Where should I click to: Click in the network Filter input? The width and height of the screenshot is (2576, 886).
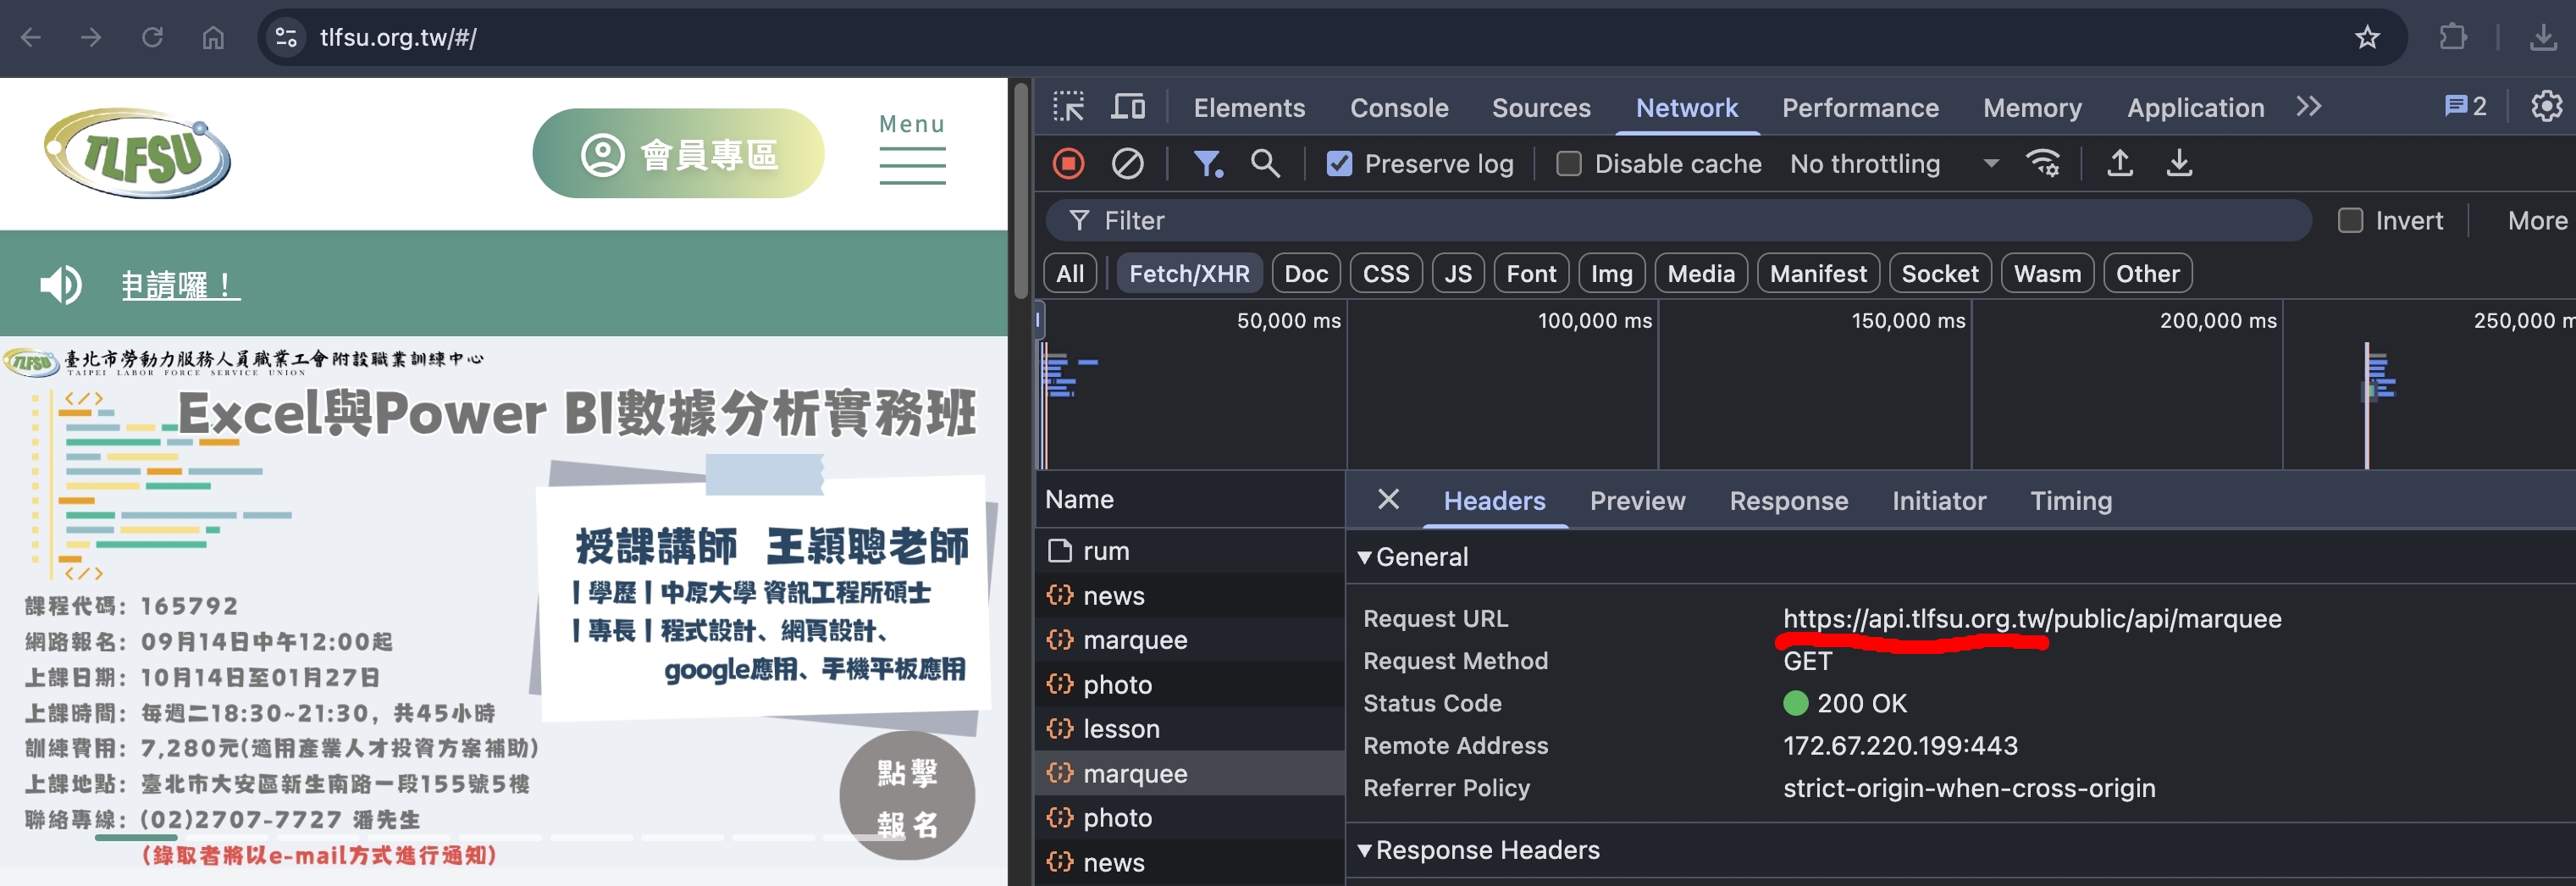(x=1680, y=220)
